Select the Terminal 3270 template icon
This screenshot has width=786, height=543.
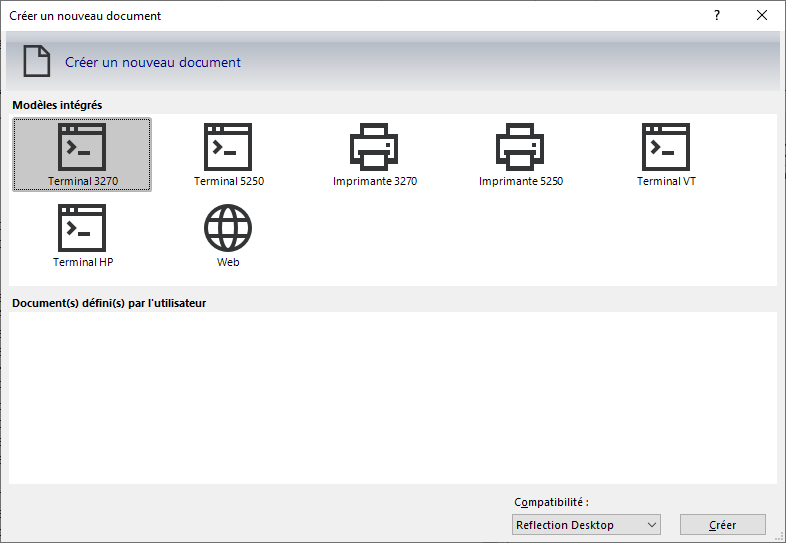[82, 147]
